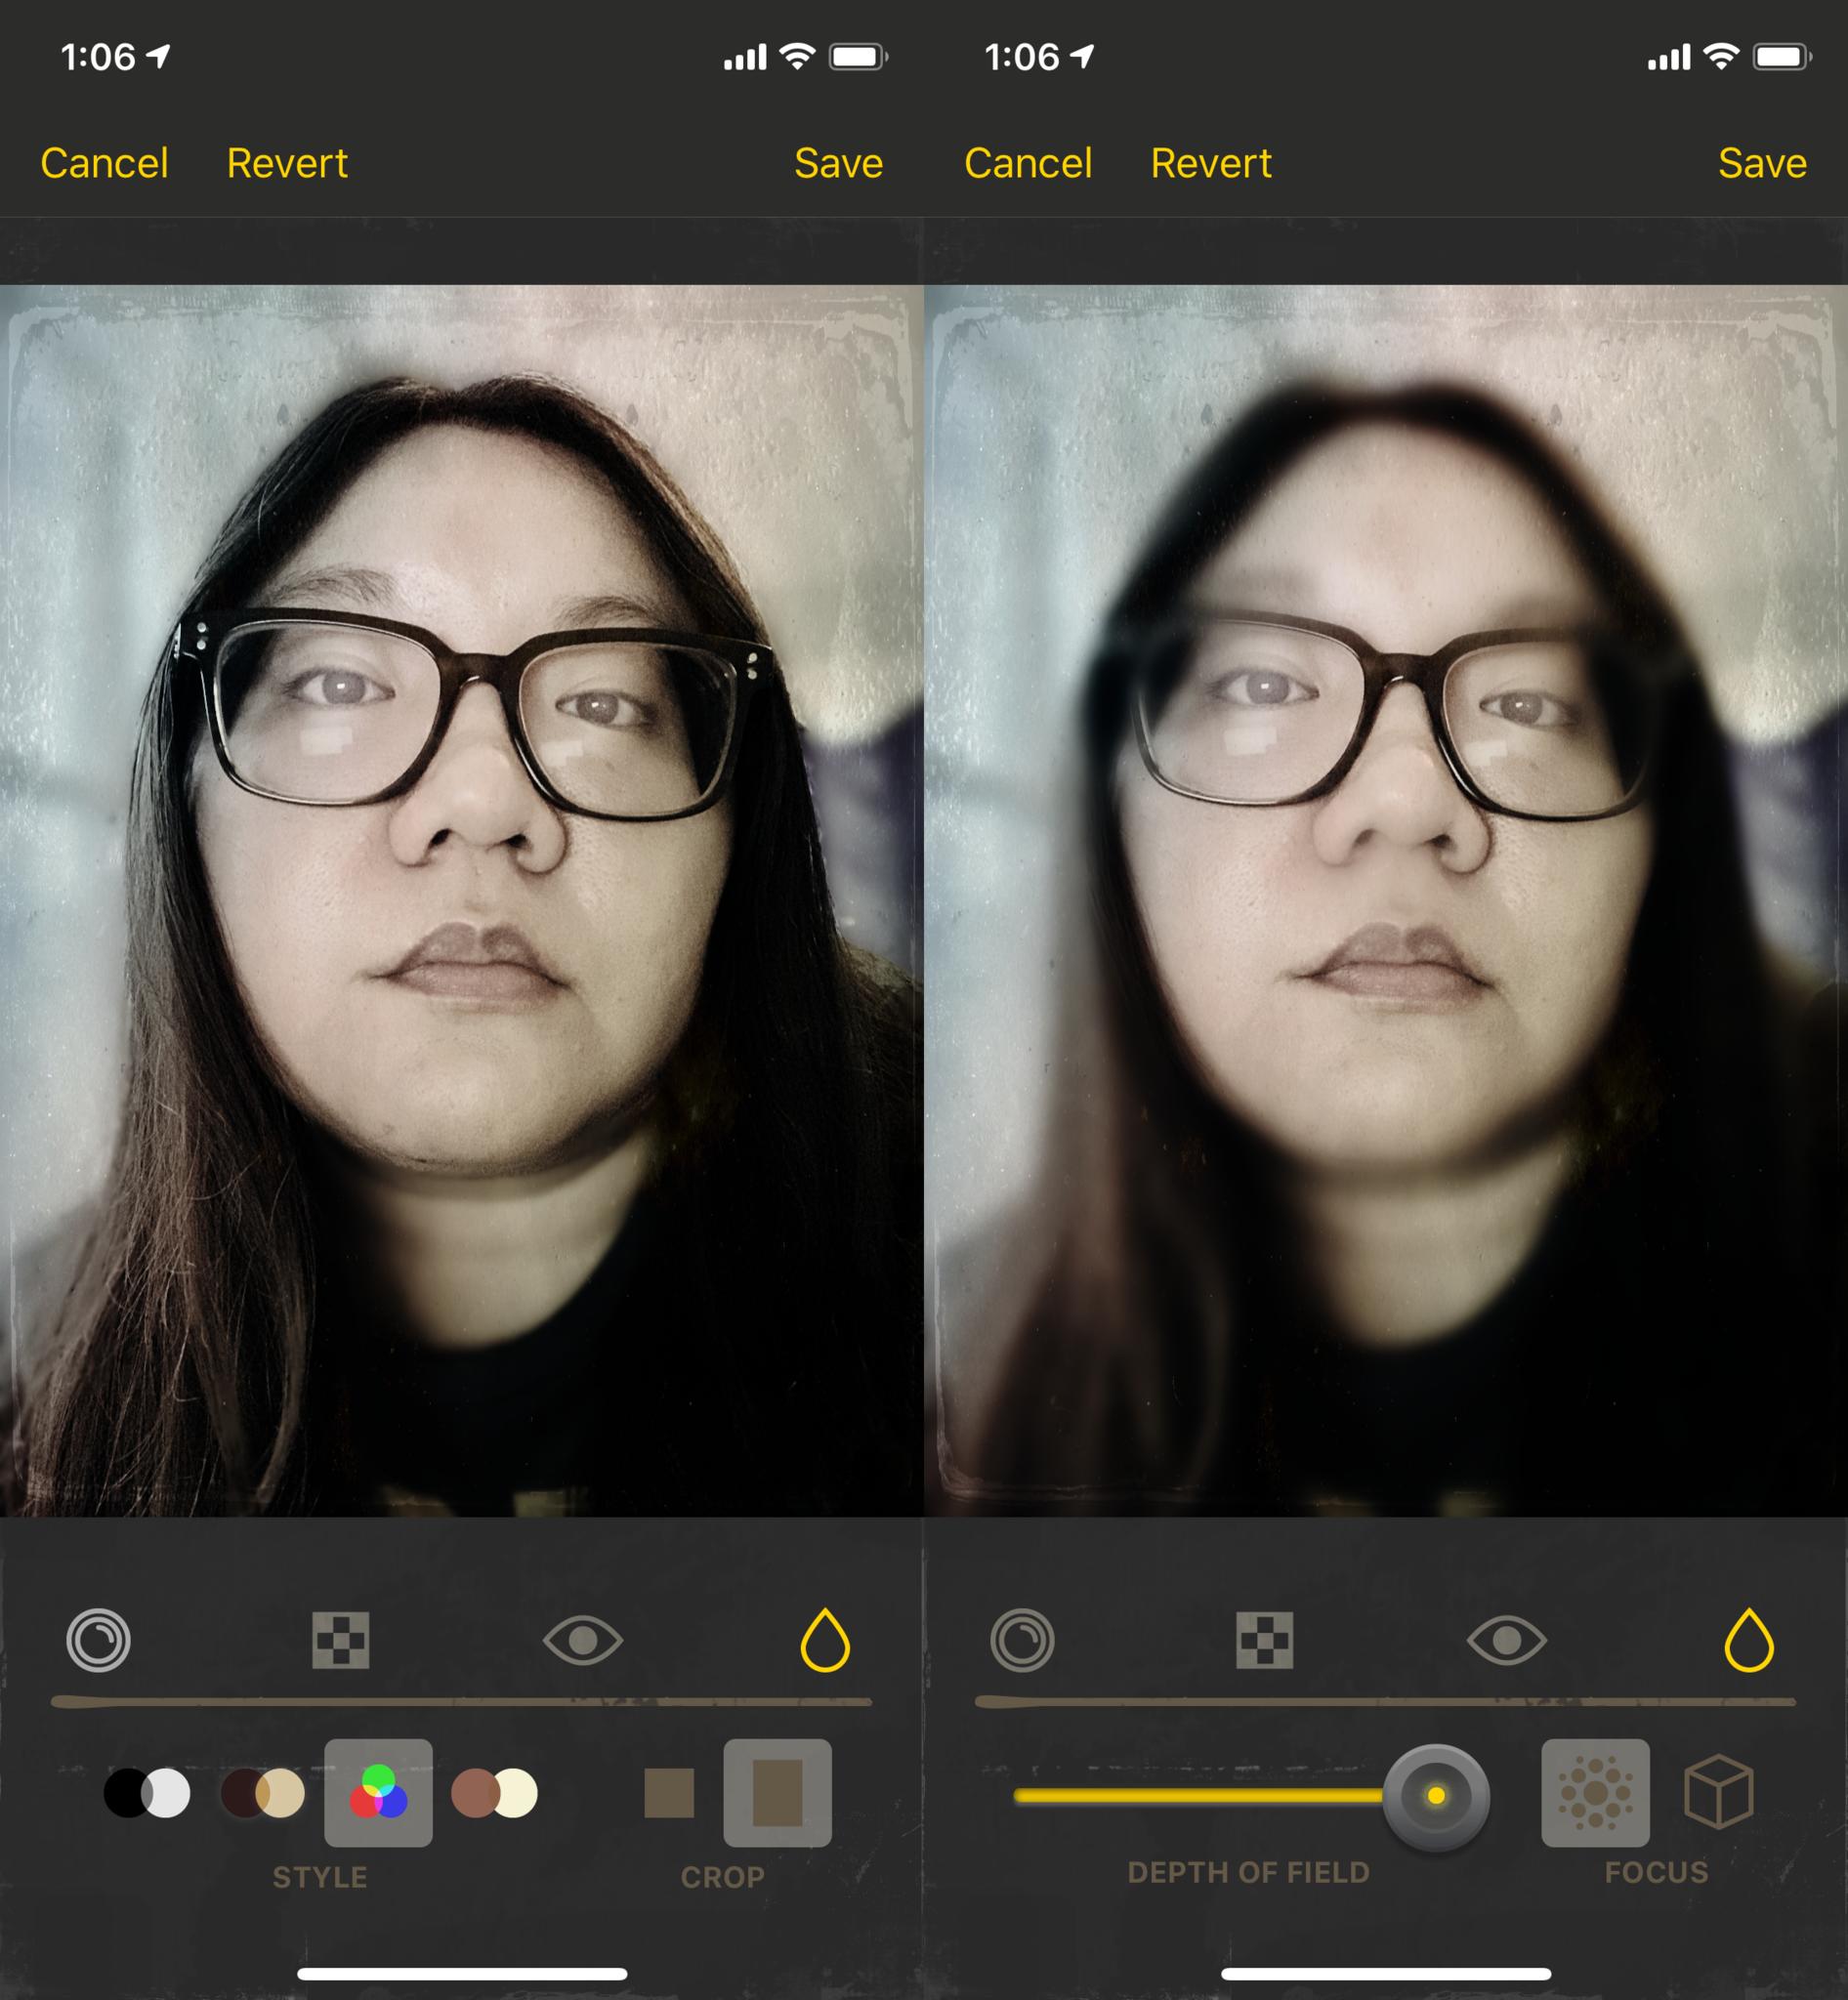Screen dimensions: 1848x2000
Task: Select the texture checkerboard tab in left screen
Action: [x=341, y=1640]
